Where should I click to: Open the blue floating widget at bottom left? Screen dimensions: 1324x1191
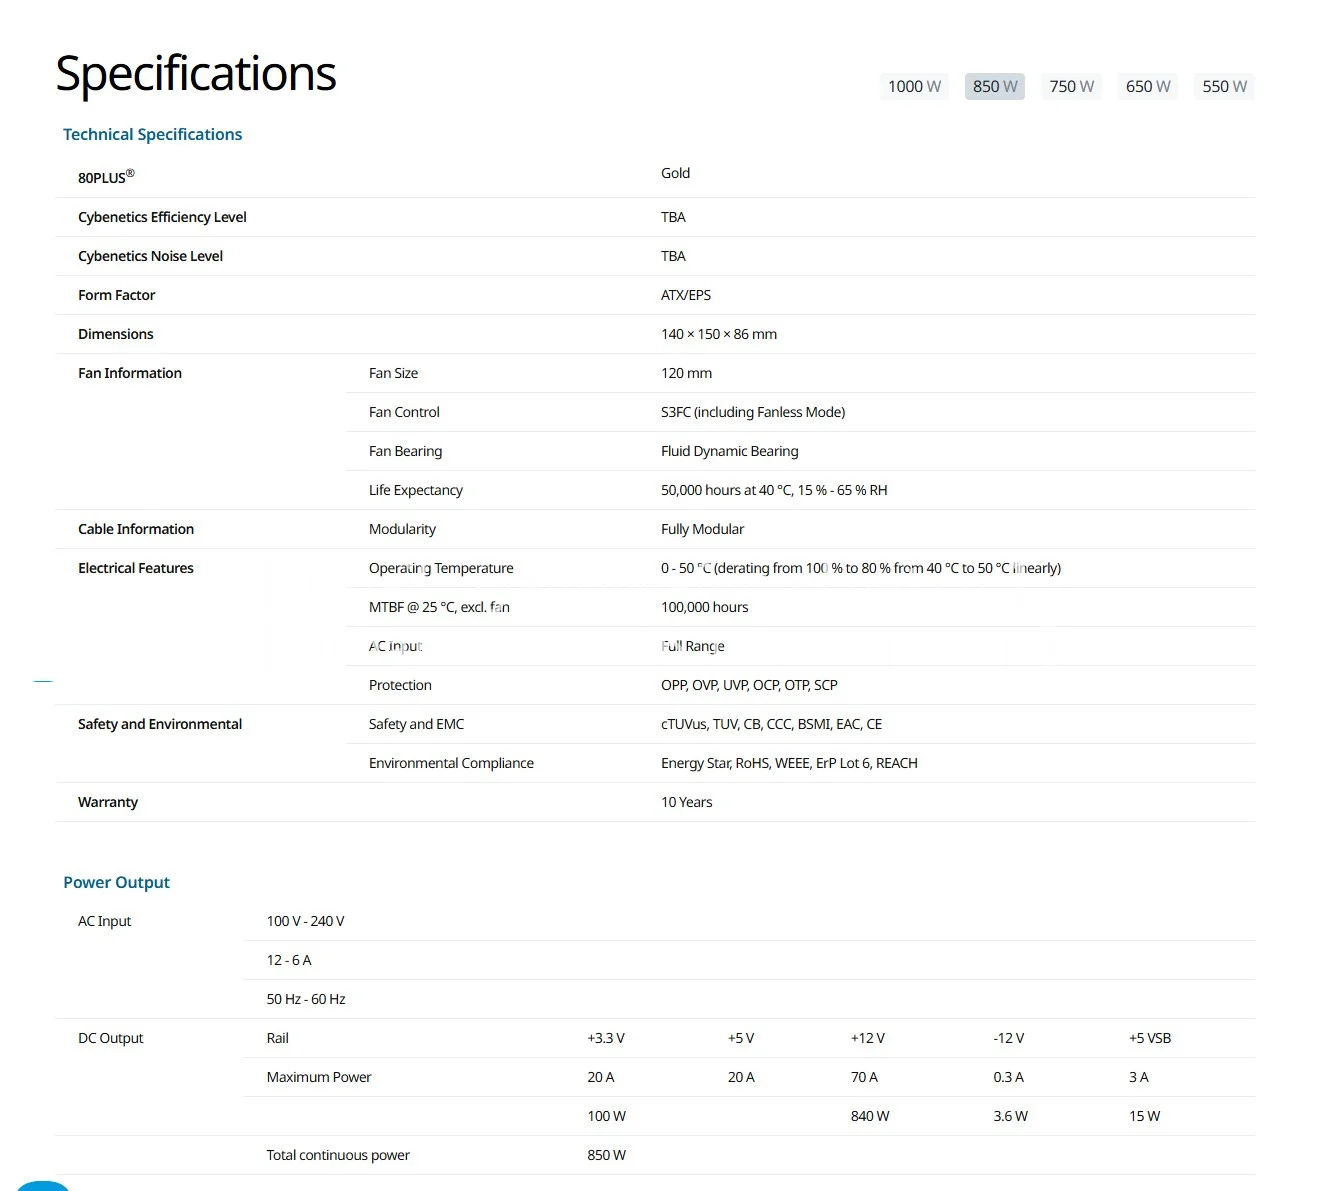(x=42, y=1186)
